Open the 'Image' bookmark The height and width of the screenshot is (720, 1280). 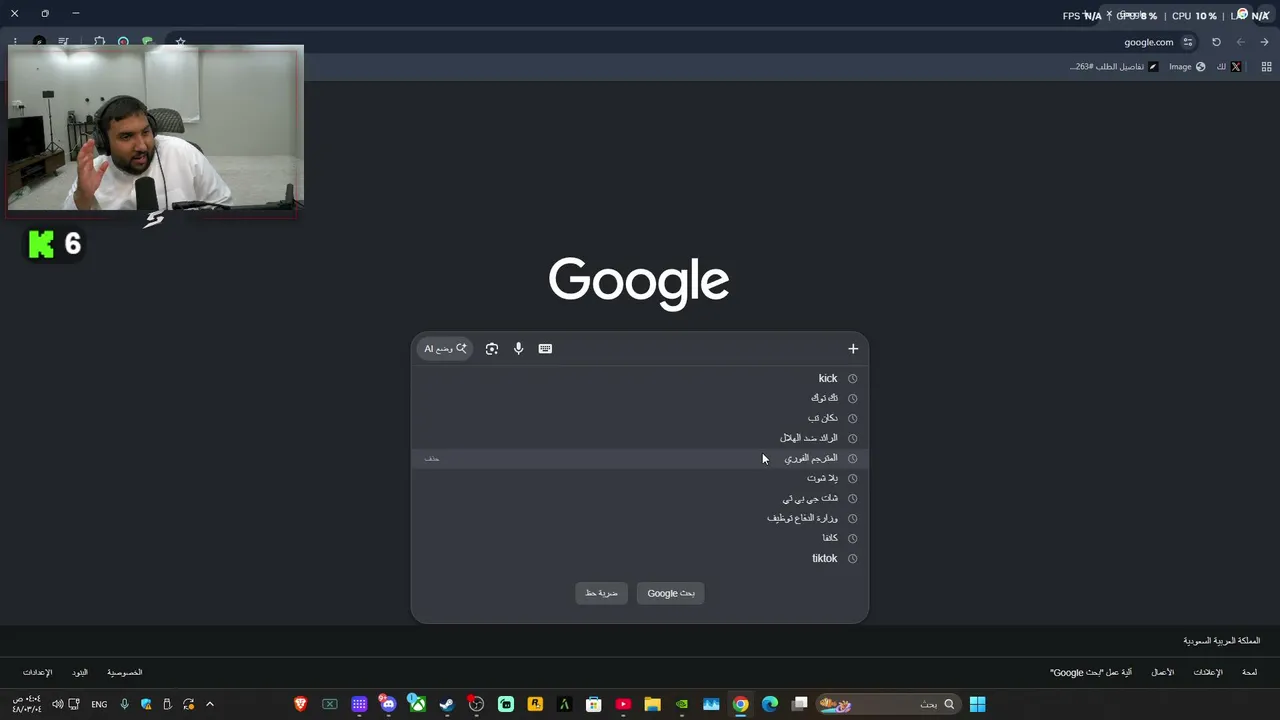tap(1187, 67)
